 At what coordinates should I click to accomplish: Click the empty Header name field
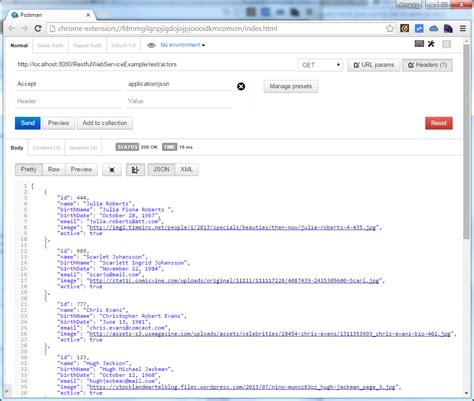point(68,101)
